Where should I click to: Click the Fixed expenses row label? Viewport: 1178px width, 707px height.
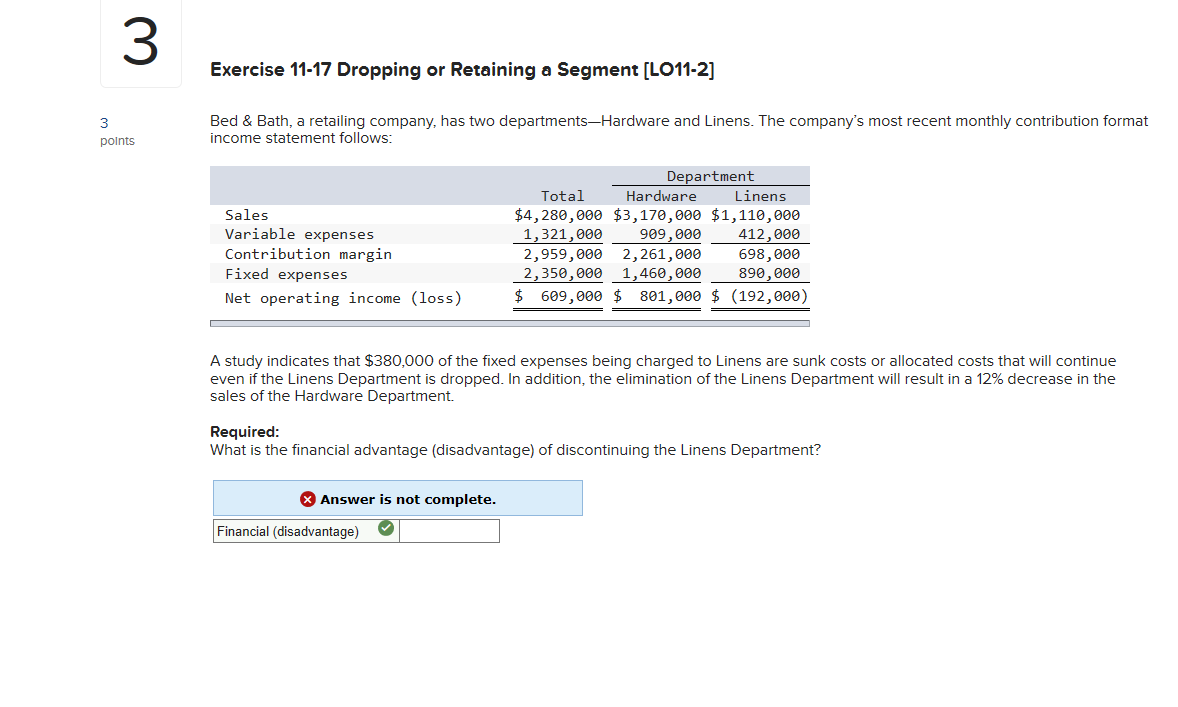tap(289, 273)
